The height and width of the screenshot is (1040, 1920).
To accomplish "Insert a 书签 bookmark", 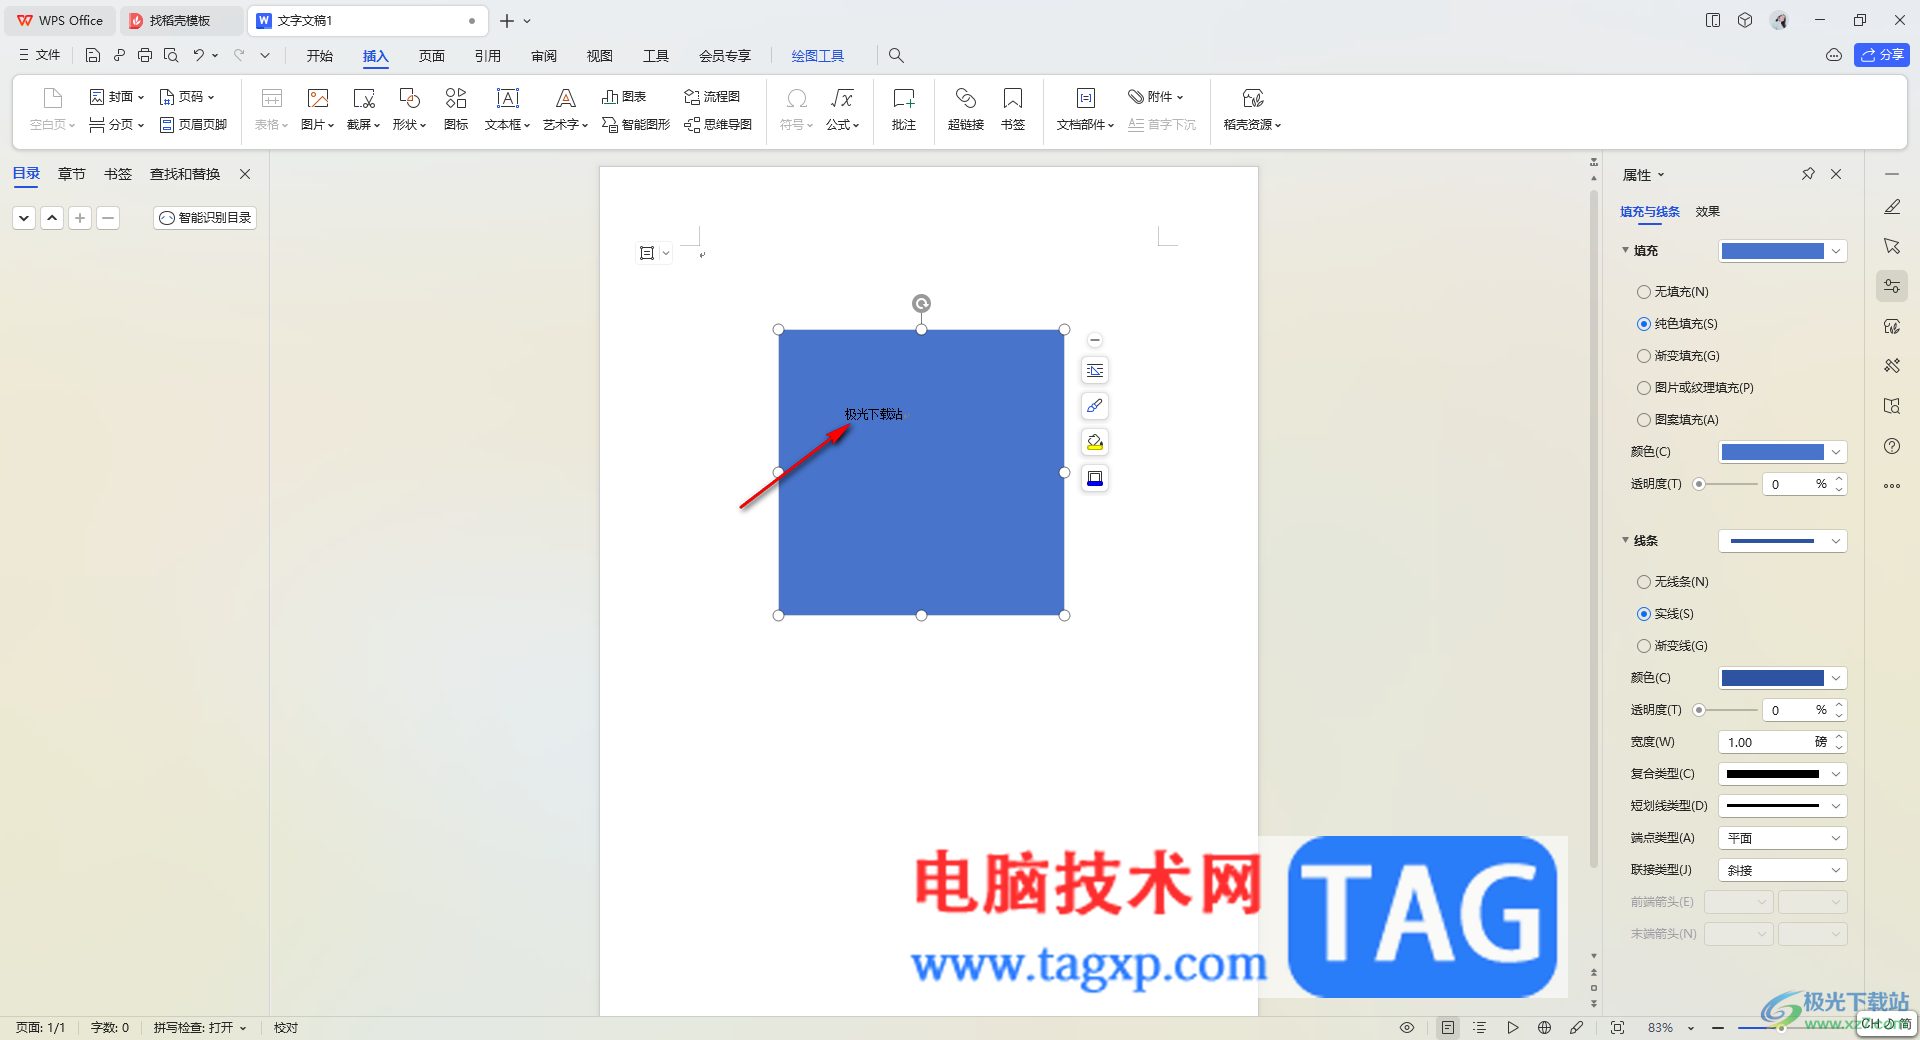I will coord(1013,110).
